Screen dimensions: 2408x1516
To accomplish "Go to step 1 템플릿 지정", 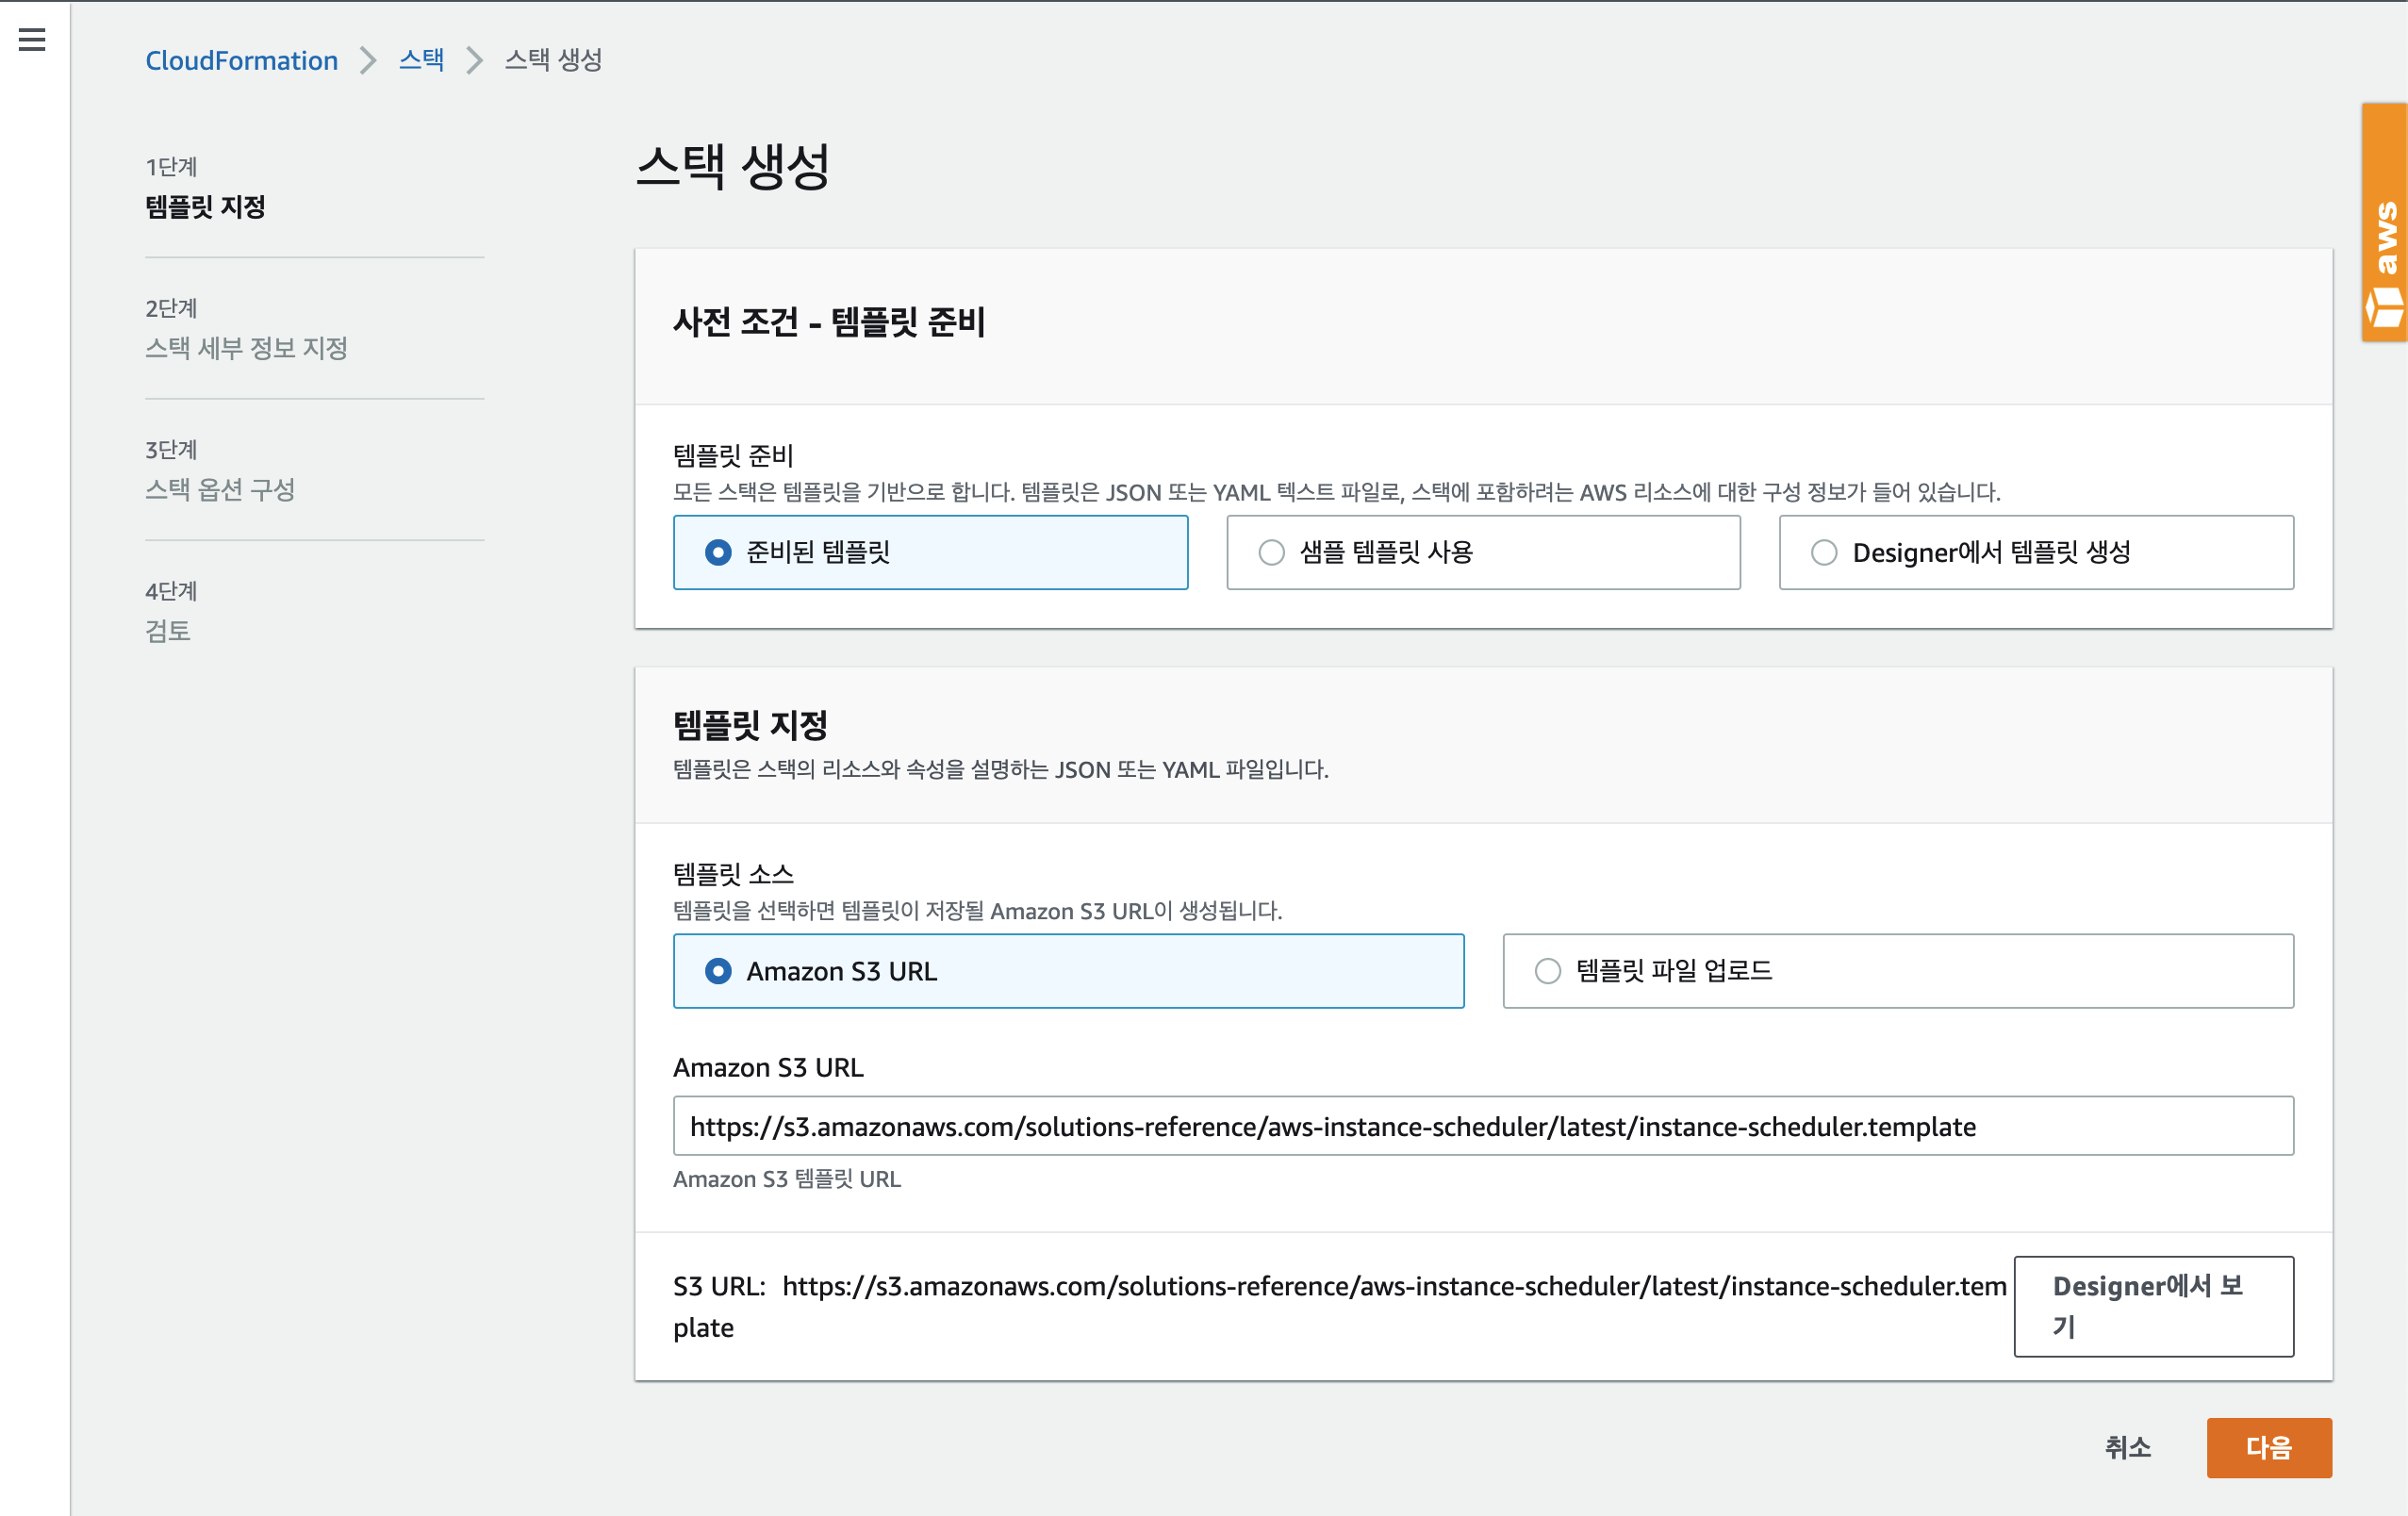I will click(205, 207).
